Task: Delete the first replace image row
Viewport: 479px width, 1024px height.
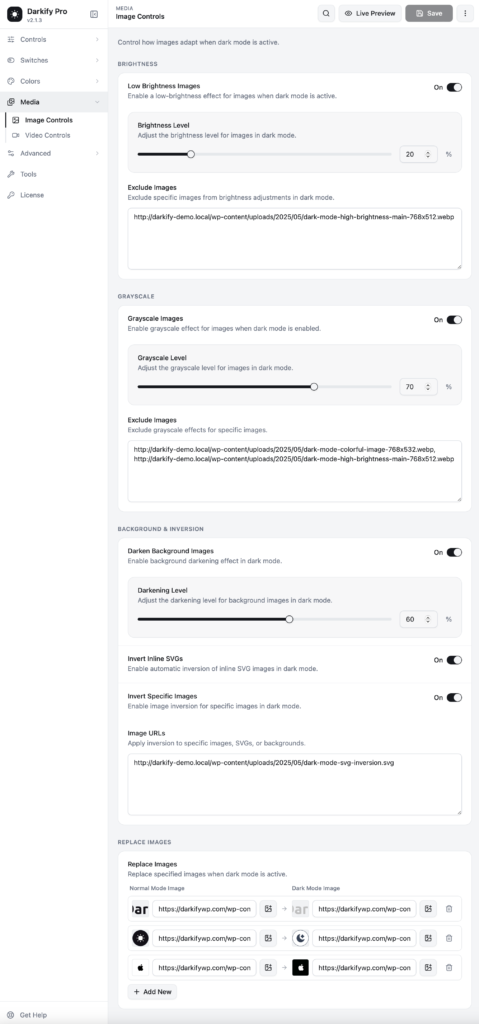Action: click(449, 908)
